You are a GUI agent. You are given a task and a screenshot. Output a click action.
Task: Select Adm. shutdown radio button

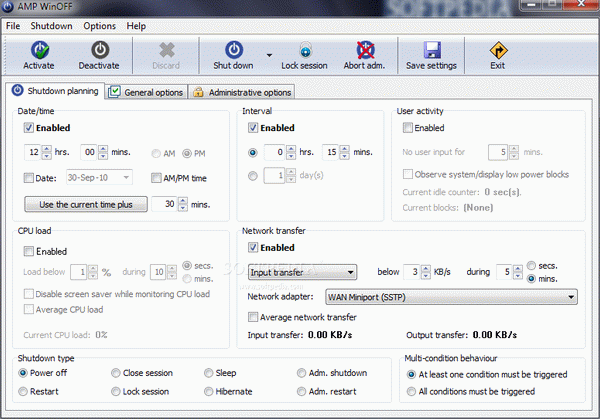(x=302, y=373)
